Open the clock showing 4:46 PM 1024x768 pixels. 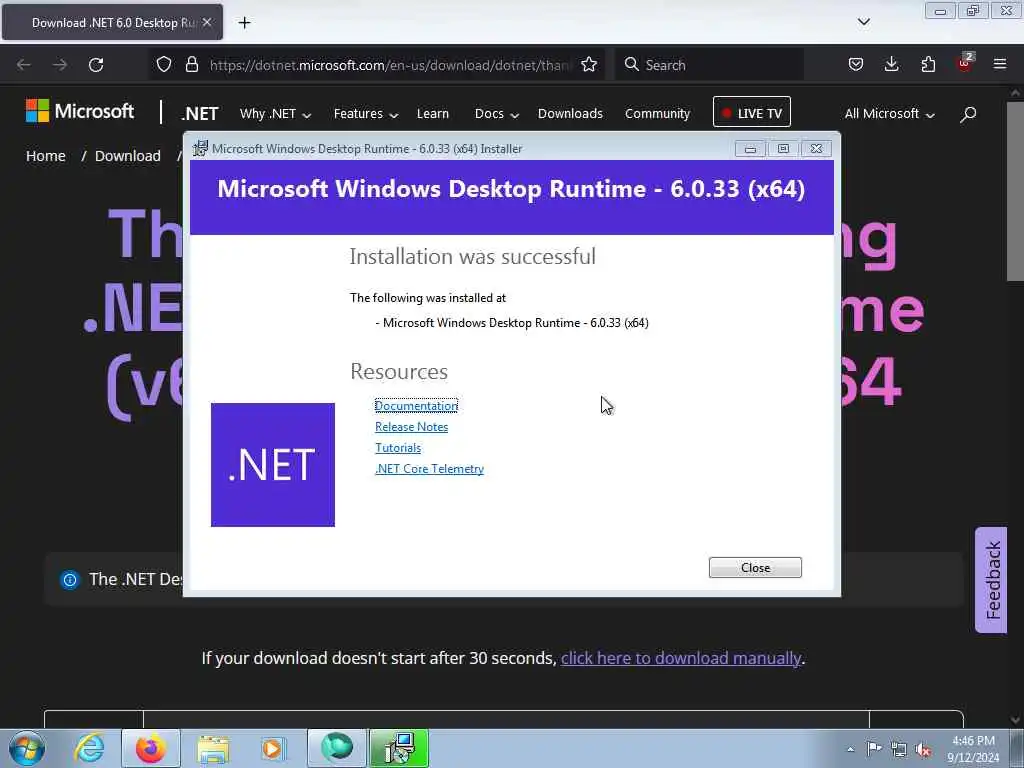click(973, 749)
